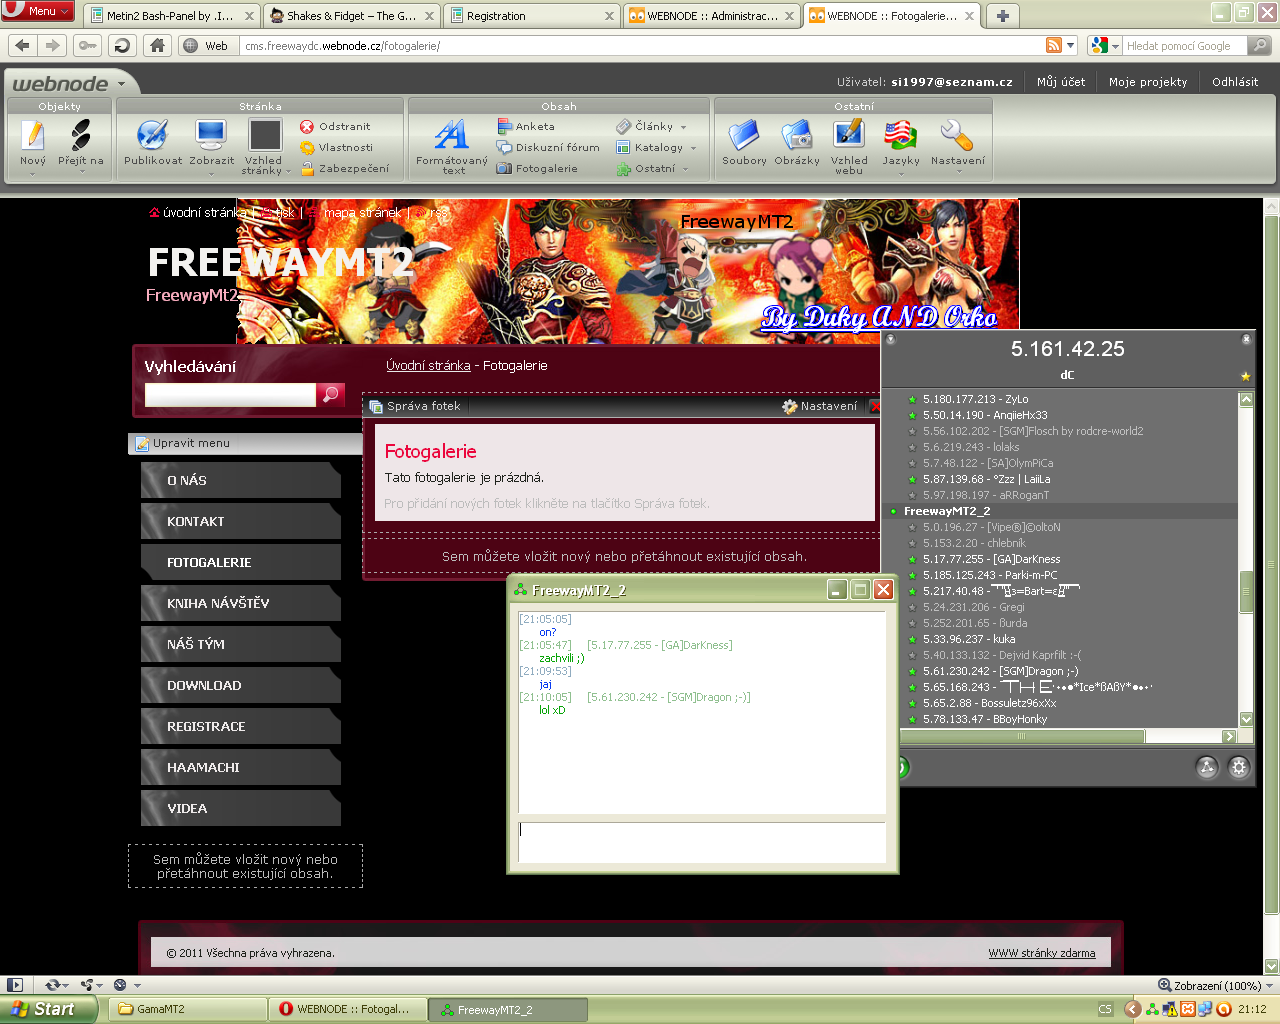Expand address bar history dropdown
Screen dimensions: 1280x1024
1070,45
